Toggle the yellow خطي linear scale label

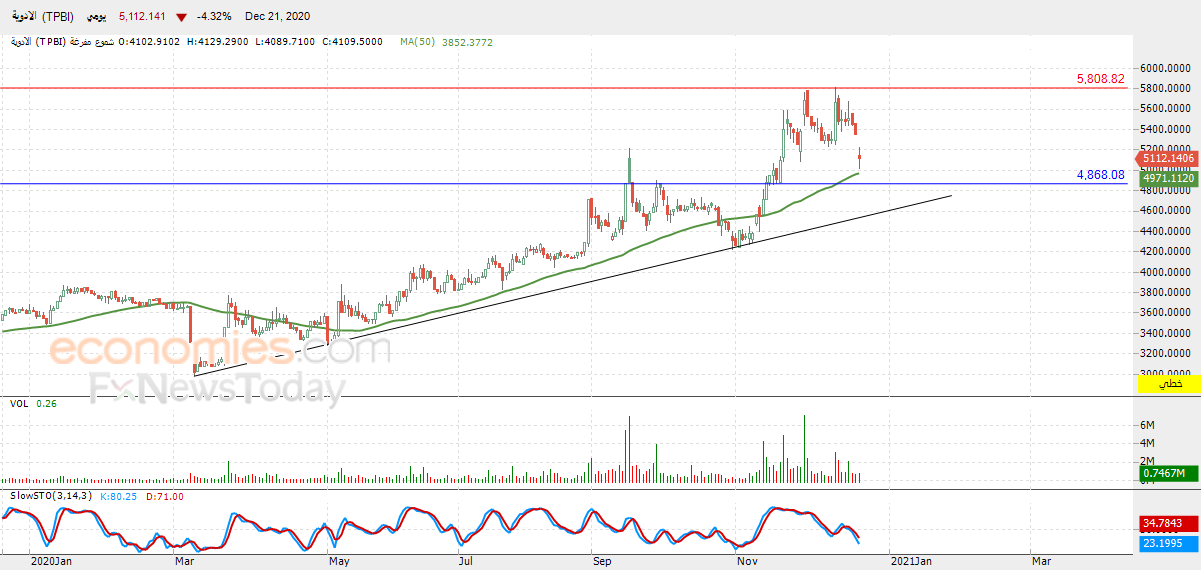click(x=1168, y=384)
